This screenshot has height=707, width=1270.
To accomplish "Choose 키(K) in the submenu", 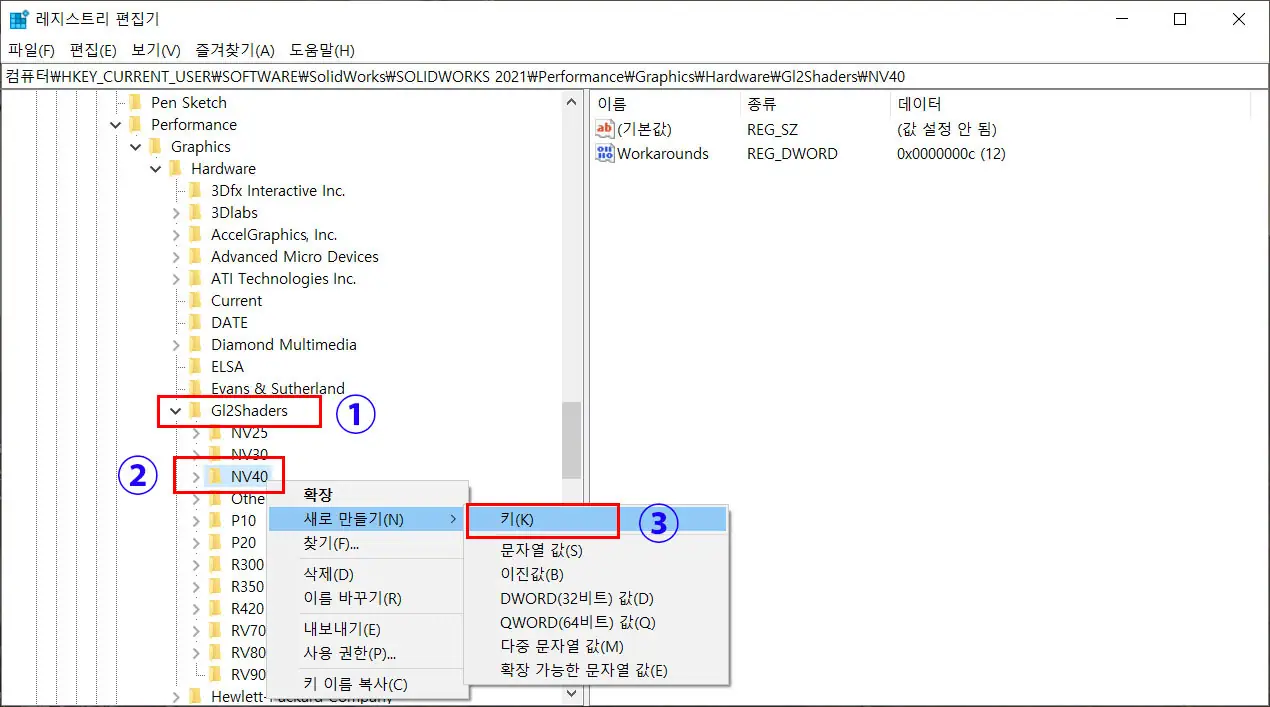I will click(x=598, y=520).
